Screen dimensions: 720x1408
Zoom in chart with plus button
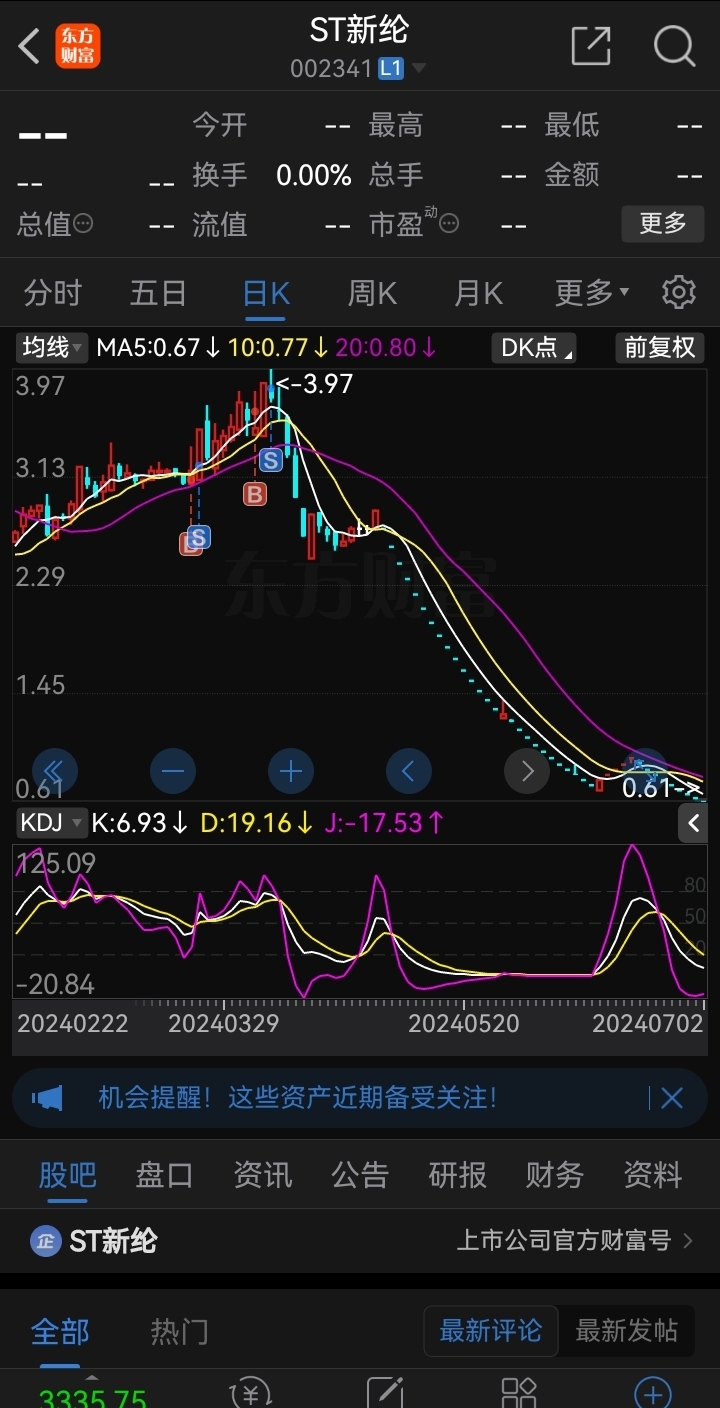tap(291, 771)
